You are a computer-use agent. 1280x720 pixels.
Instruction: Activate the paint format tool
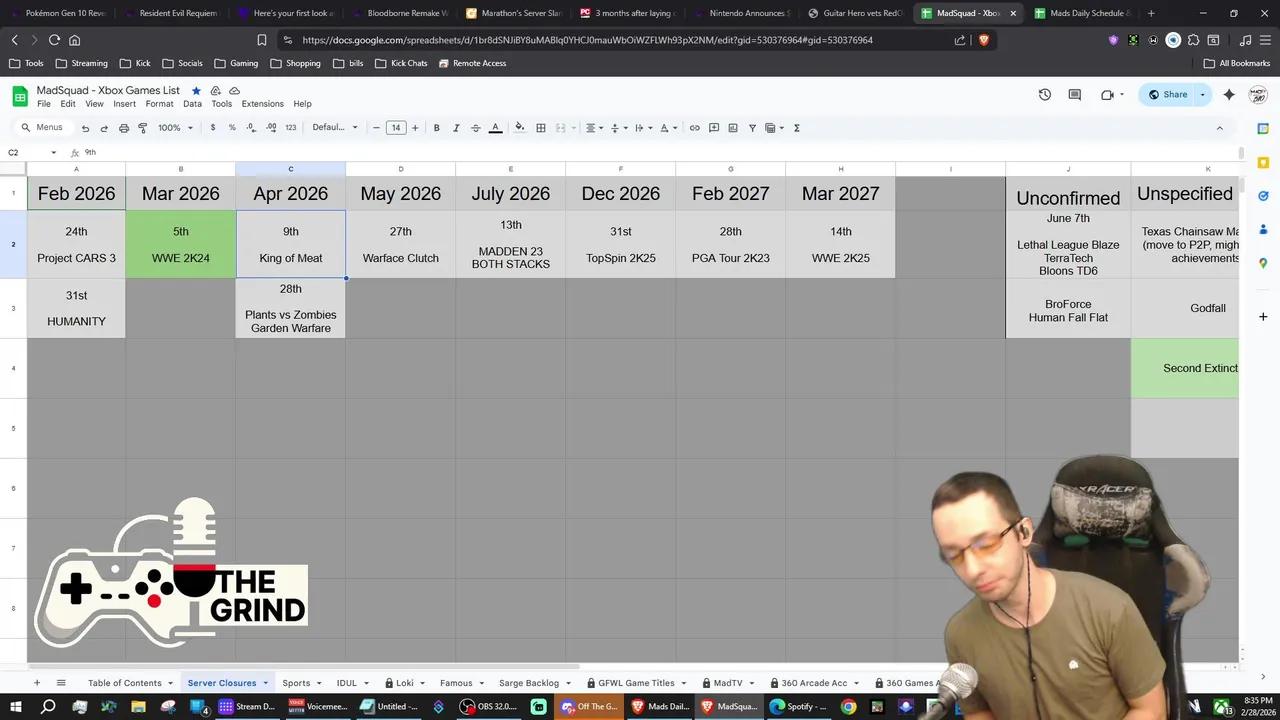(x=143, y=128)
